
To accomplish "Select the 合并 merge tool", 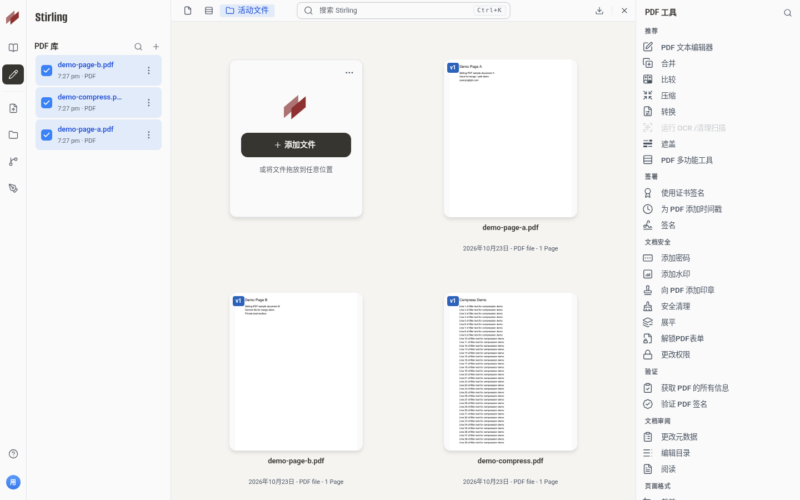I will click(668, 63).
